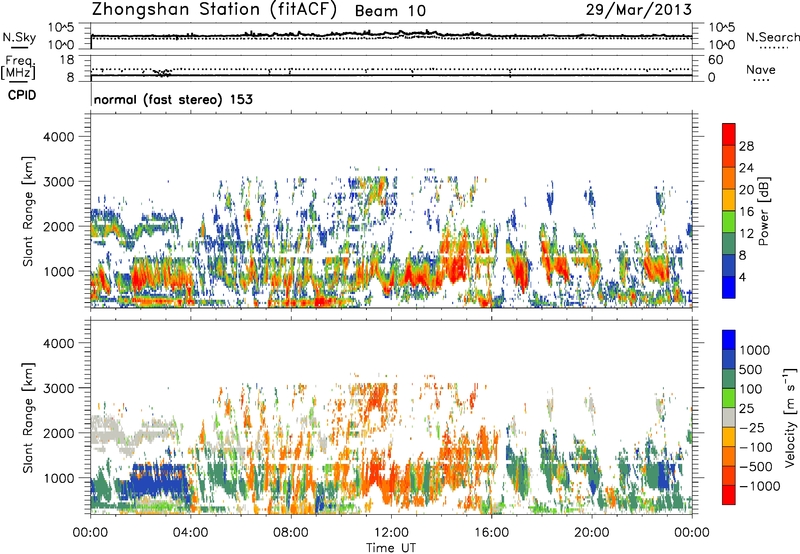
Task: Click the Power panel "Slant Range [km]" label
Action: tap(28, 211)
